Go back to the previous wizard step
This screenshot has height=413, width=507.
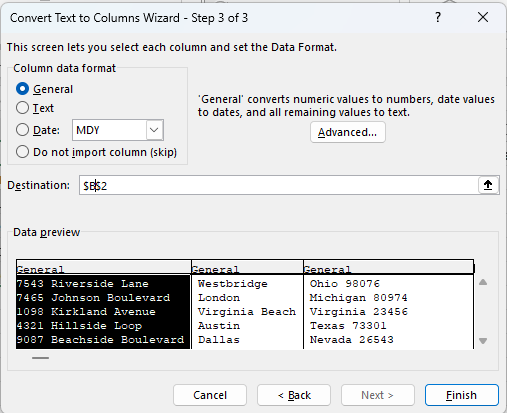pyautogui.click(x=294, y=395)
